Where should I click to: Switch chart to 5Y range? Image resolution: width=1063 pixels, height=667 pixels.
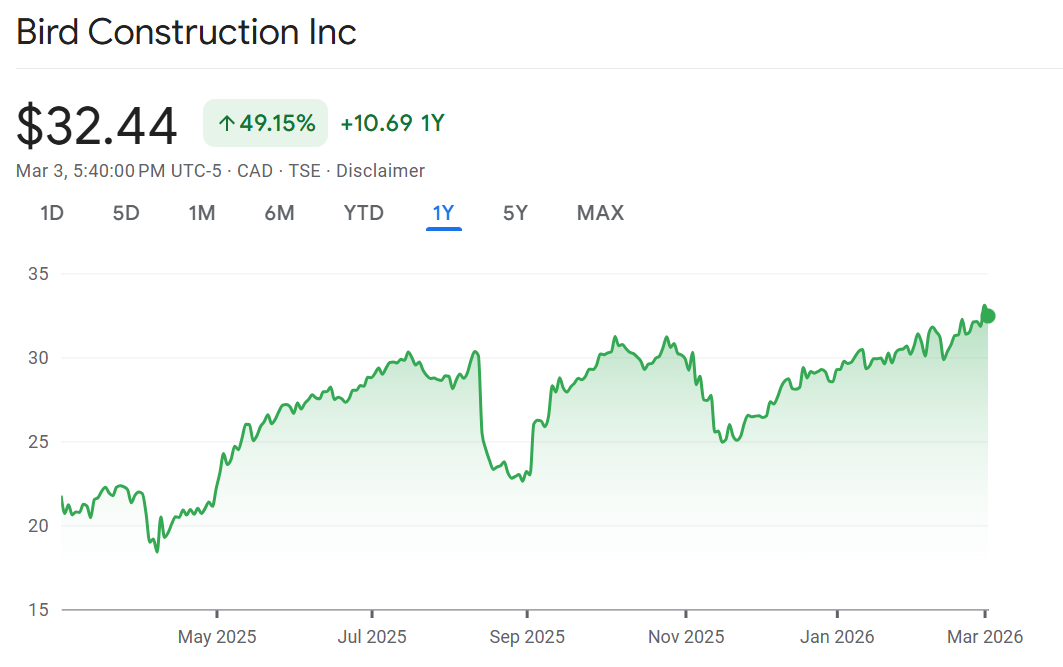tap(515, 213)
